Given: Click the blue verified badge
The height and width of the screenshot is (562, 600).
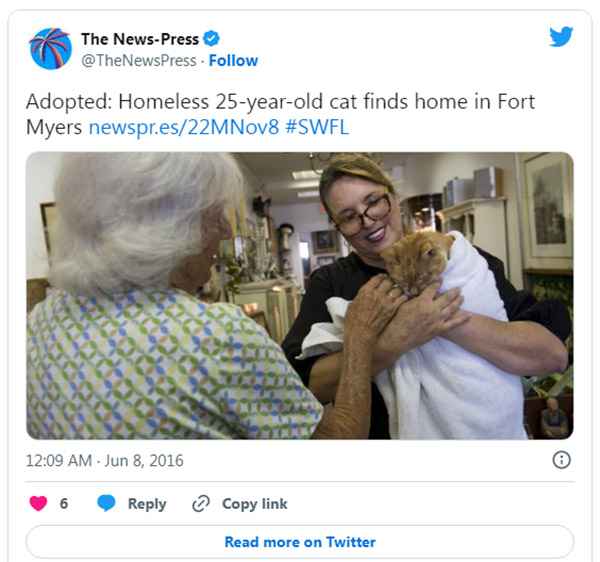Looking at the screenshot, I should coord(211,39).
